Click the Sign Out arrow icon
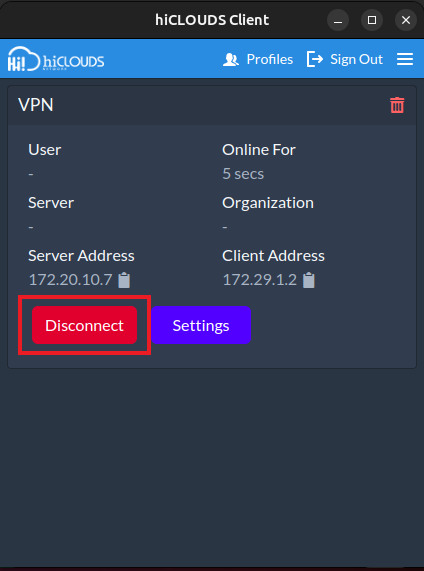This screenshot has width=424, height=571. point(315,59)
